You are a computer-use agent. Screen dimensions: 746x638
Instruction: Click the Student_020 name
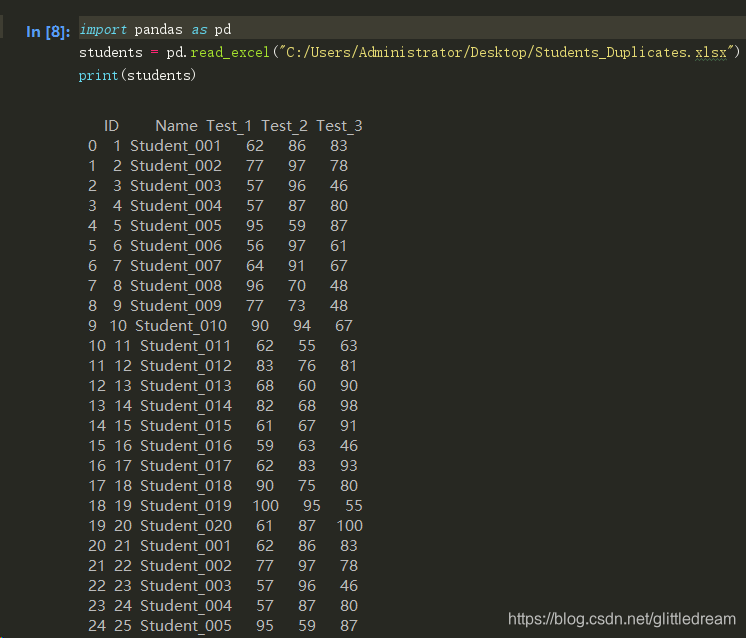click(186, 525)
